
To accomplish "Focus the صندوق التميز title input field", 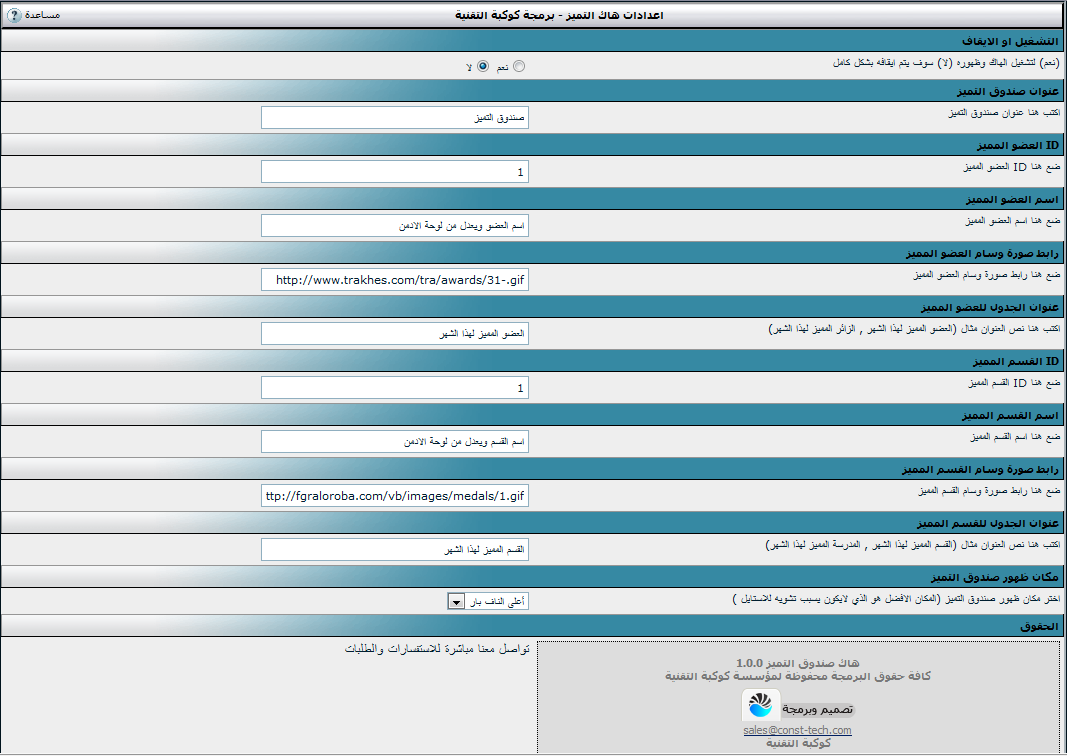I will click(x=395, y=118).
